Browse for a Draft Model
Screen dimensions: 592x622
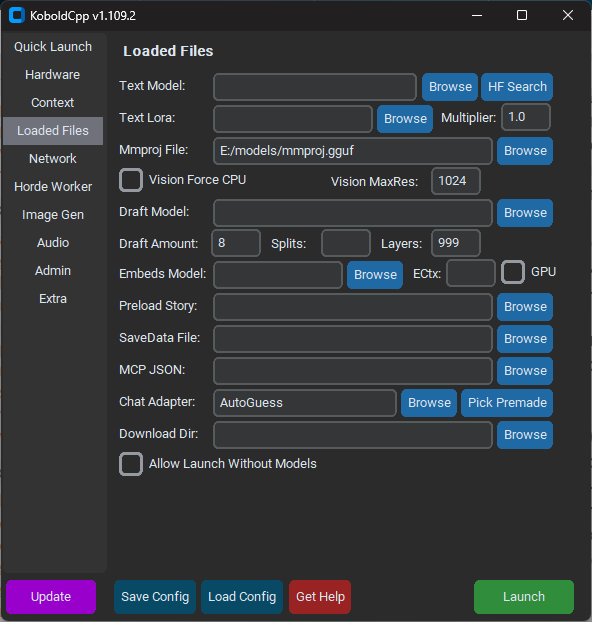[525, 213]
